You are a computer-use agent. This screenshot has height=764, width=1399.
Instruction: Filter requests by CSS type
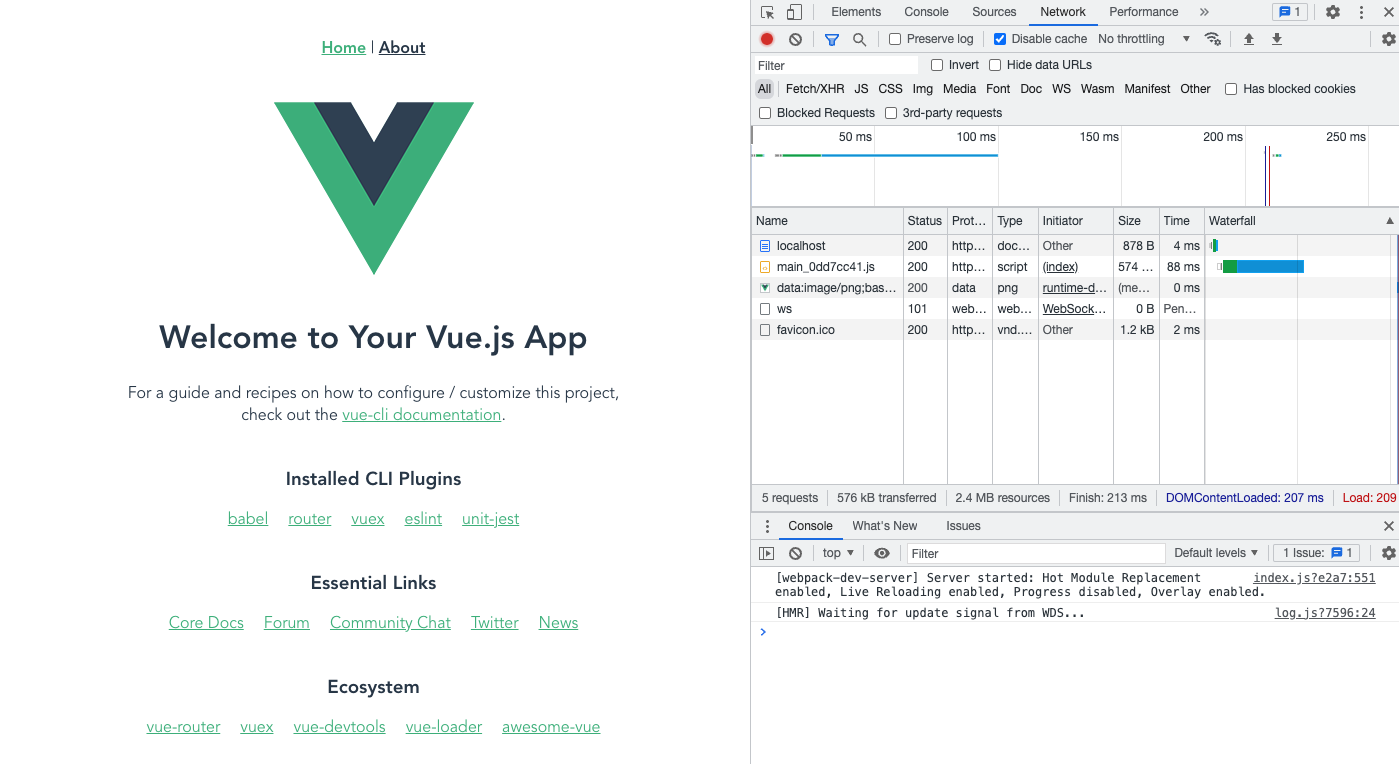(890, 89)
